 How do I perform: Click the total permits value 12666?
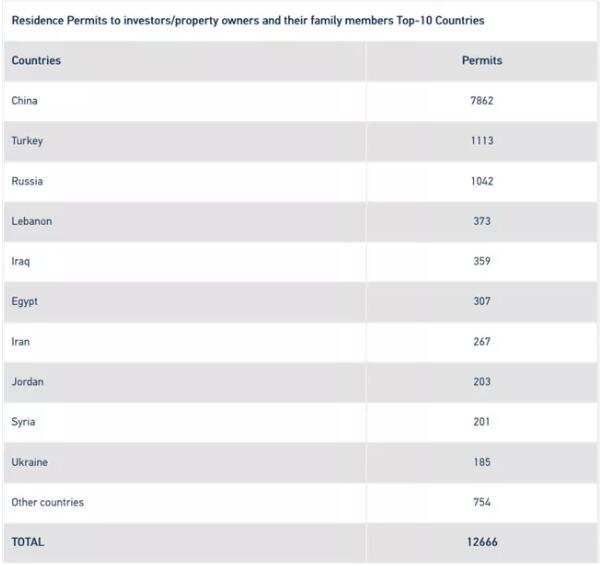[x=482, y=542]
